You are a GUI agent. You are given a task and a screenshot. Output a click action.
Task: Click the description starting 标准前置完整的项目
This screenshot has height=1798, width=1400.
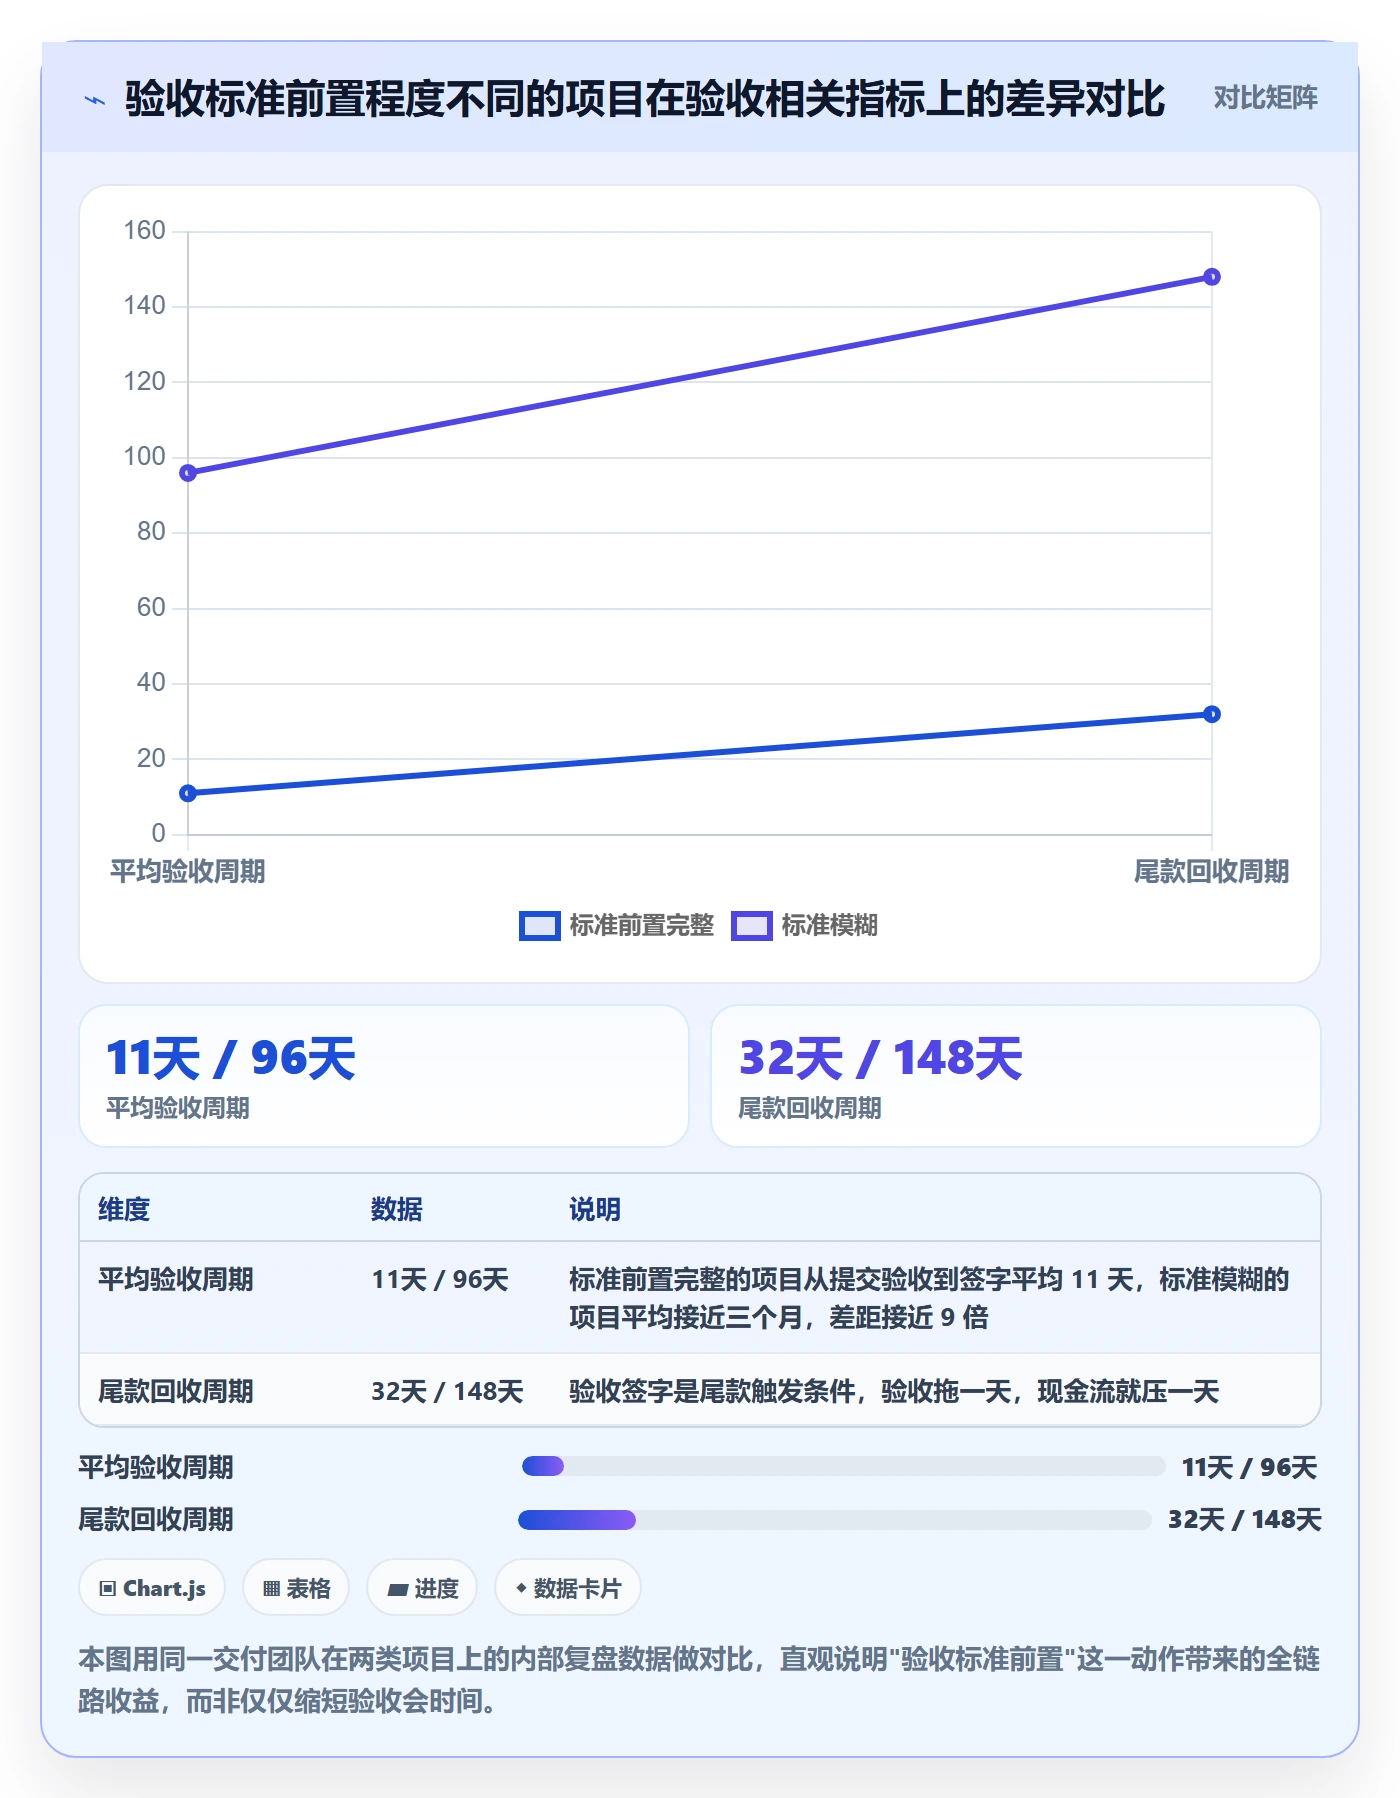pos(929,1298)
